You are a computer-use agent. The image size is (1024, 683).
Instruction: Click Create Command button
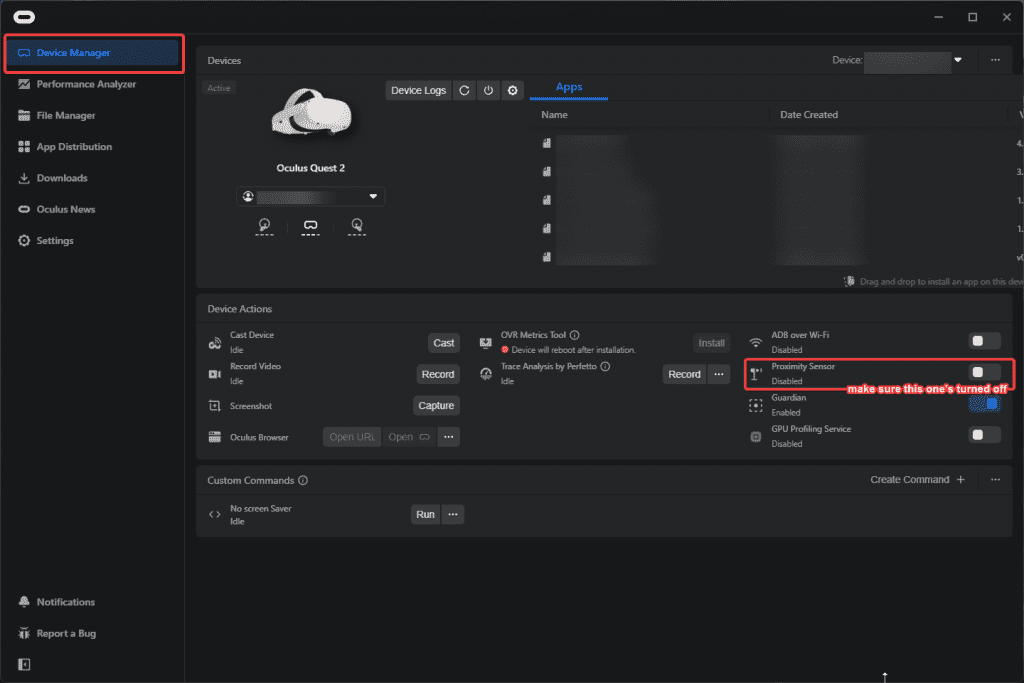tap(918, 480)
